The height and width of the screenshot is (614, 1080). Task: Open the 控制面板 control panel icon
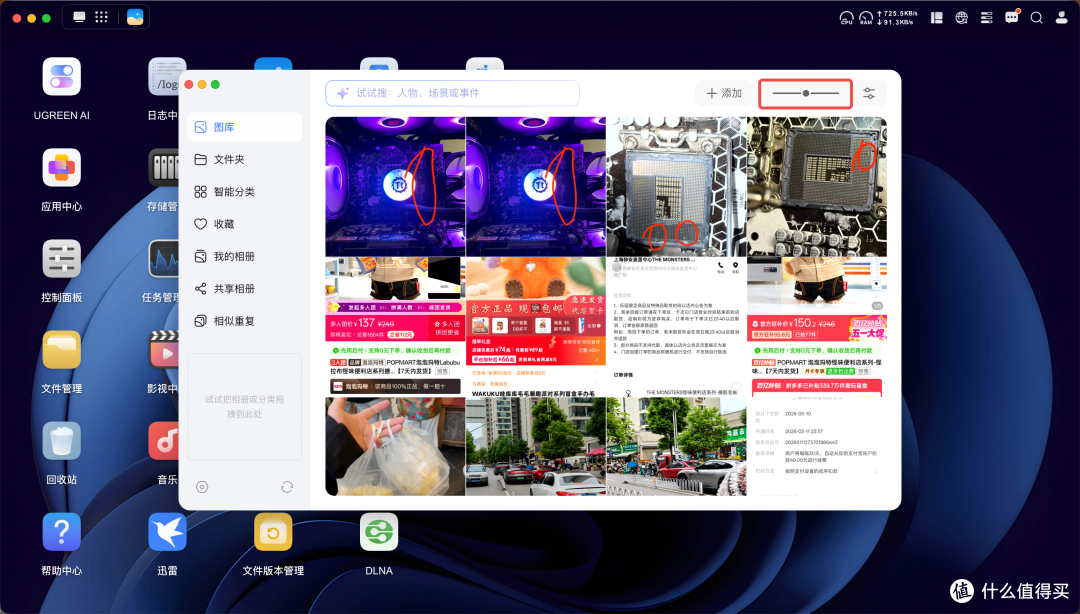tap(61, 258)
